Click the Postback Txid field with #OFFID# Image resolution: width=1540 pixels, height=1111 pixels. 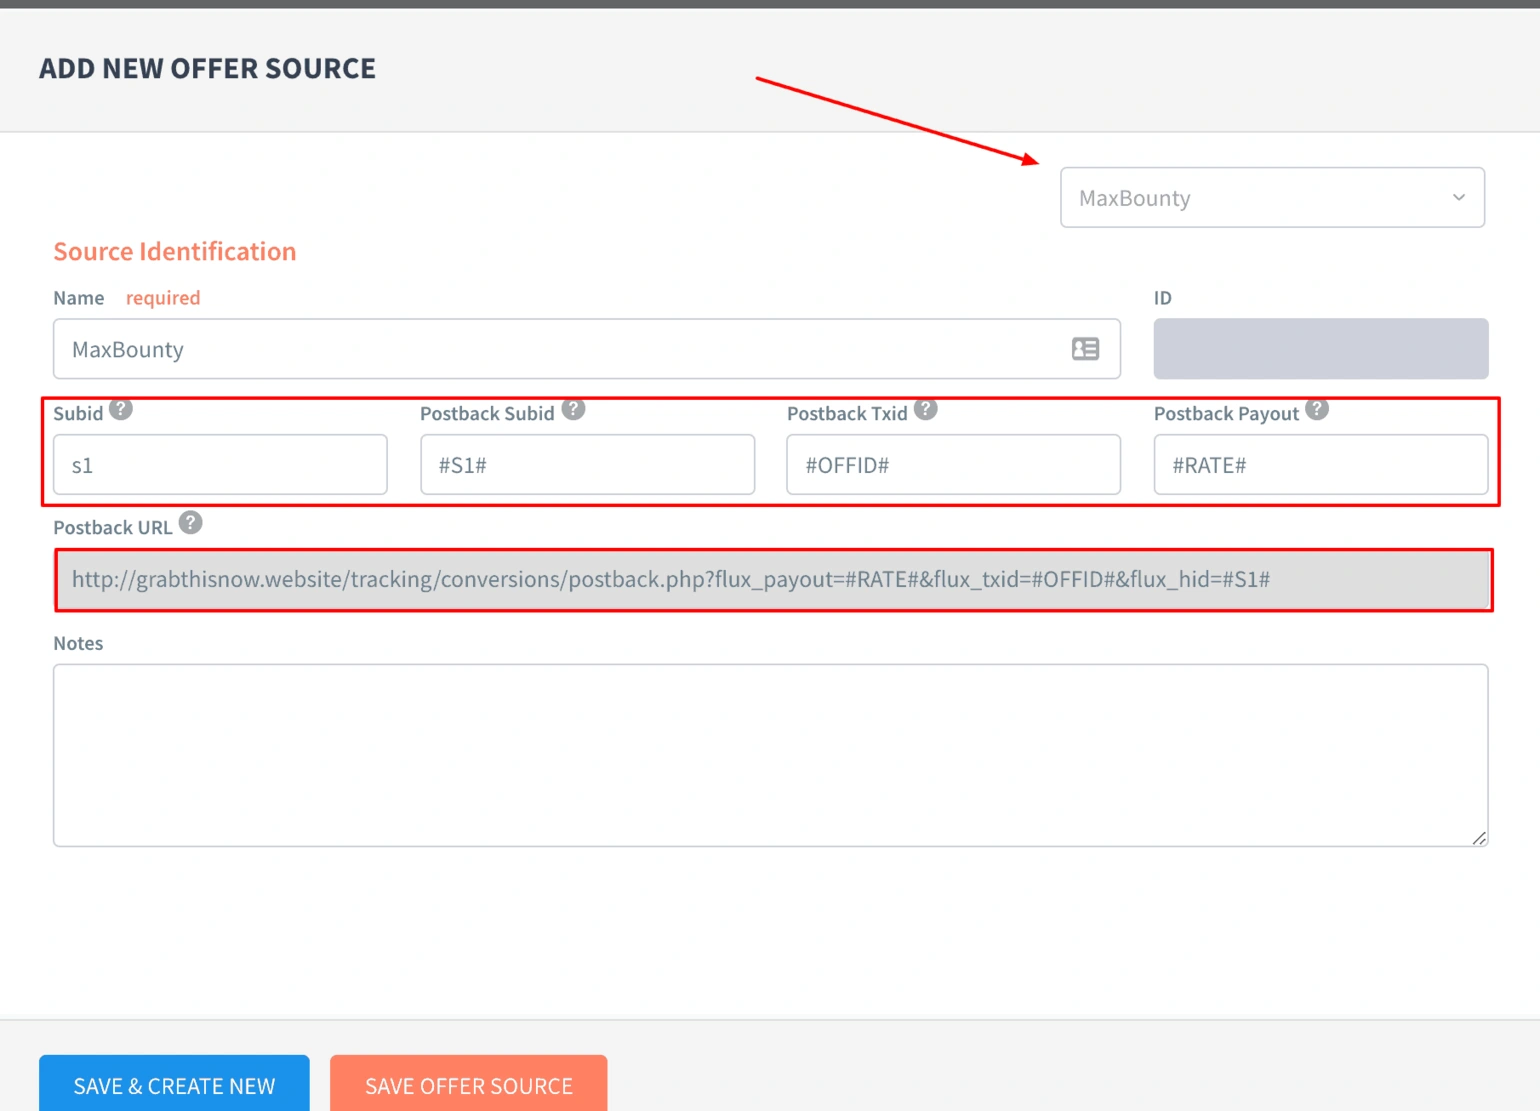coord(953,465)
